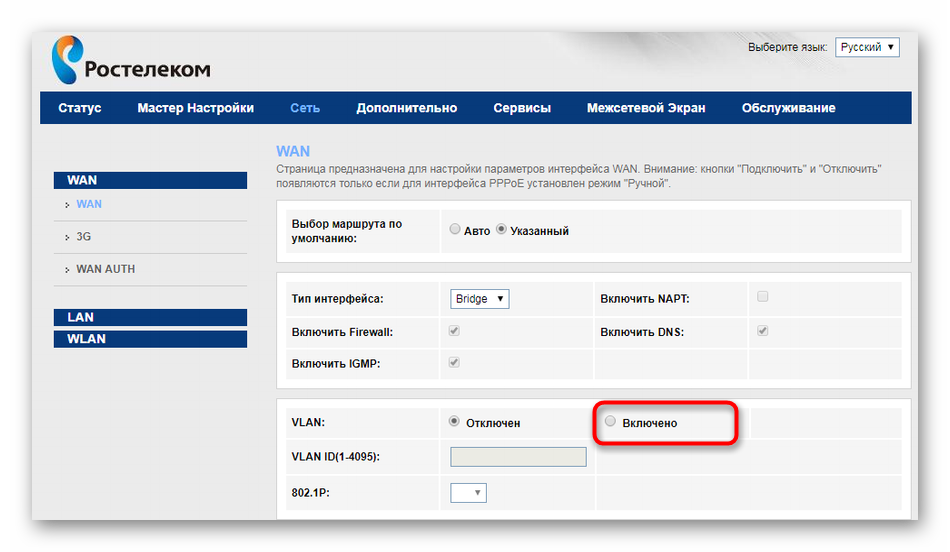Open Межсетевой Экран tab
Screen dimensions: 950x552
click(645, 108)
